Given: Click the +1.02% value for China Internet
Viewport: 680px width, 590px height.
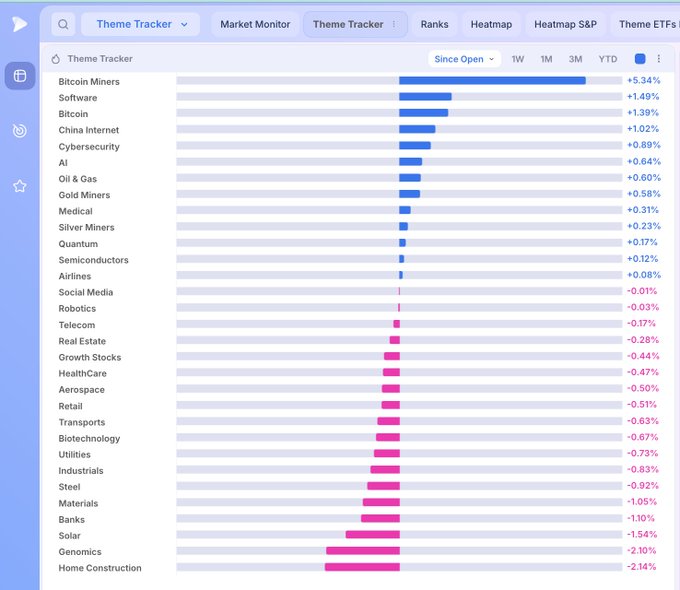Looking at the screenshot, I should (643, 129).
